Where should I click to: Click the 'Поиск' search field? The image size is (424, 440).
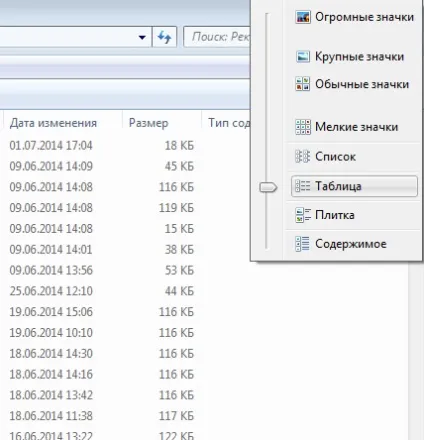coord(217,37)
